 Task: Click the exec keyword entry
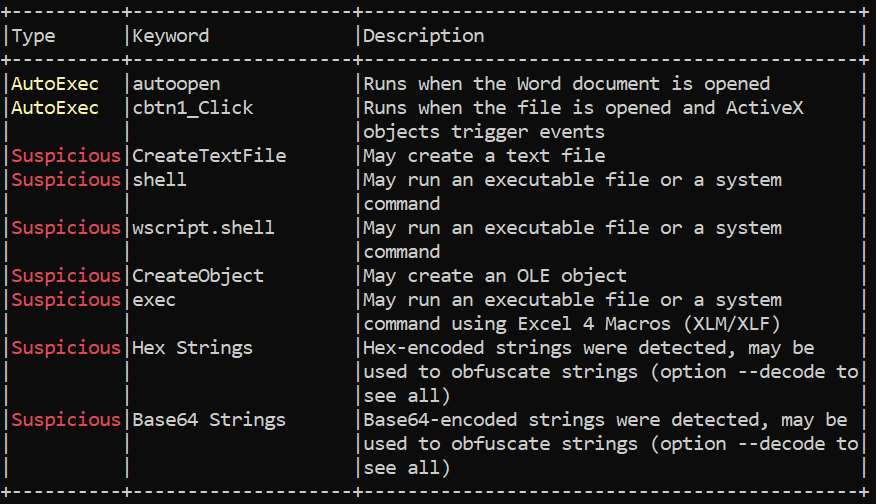tap(154, 300)
